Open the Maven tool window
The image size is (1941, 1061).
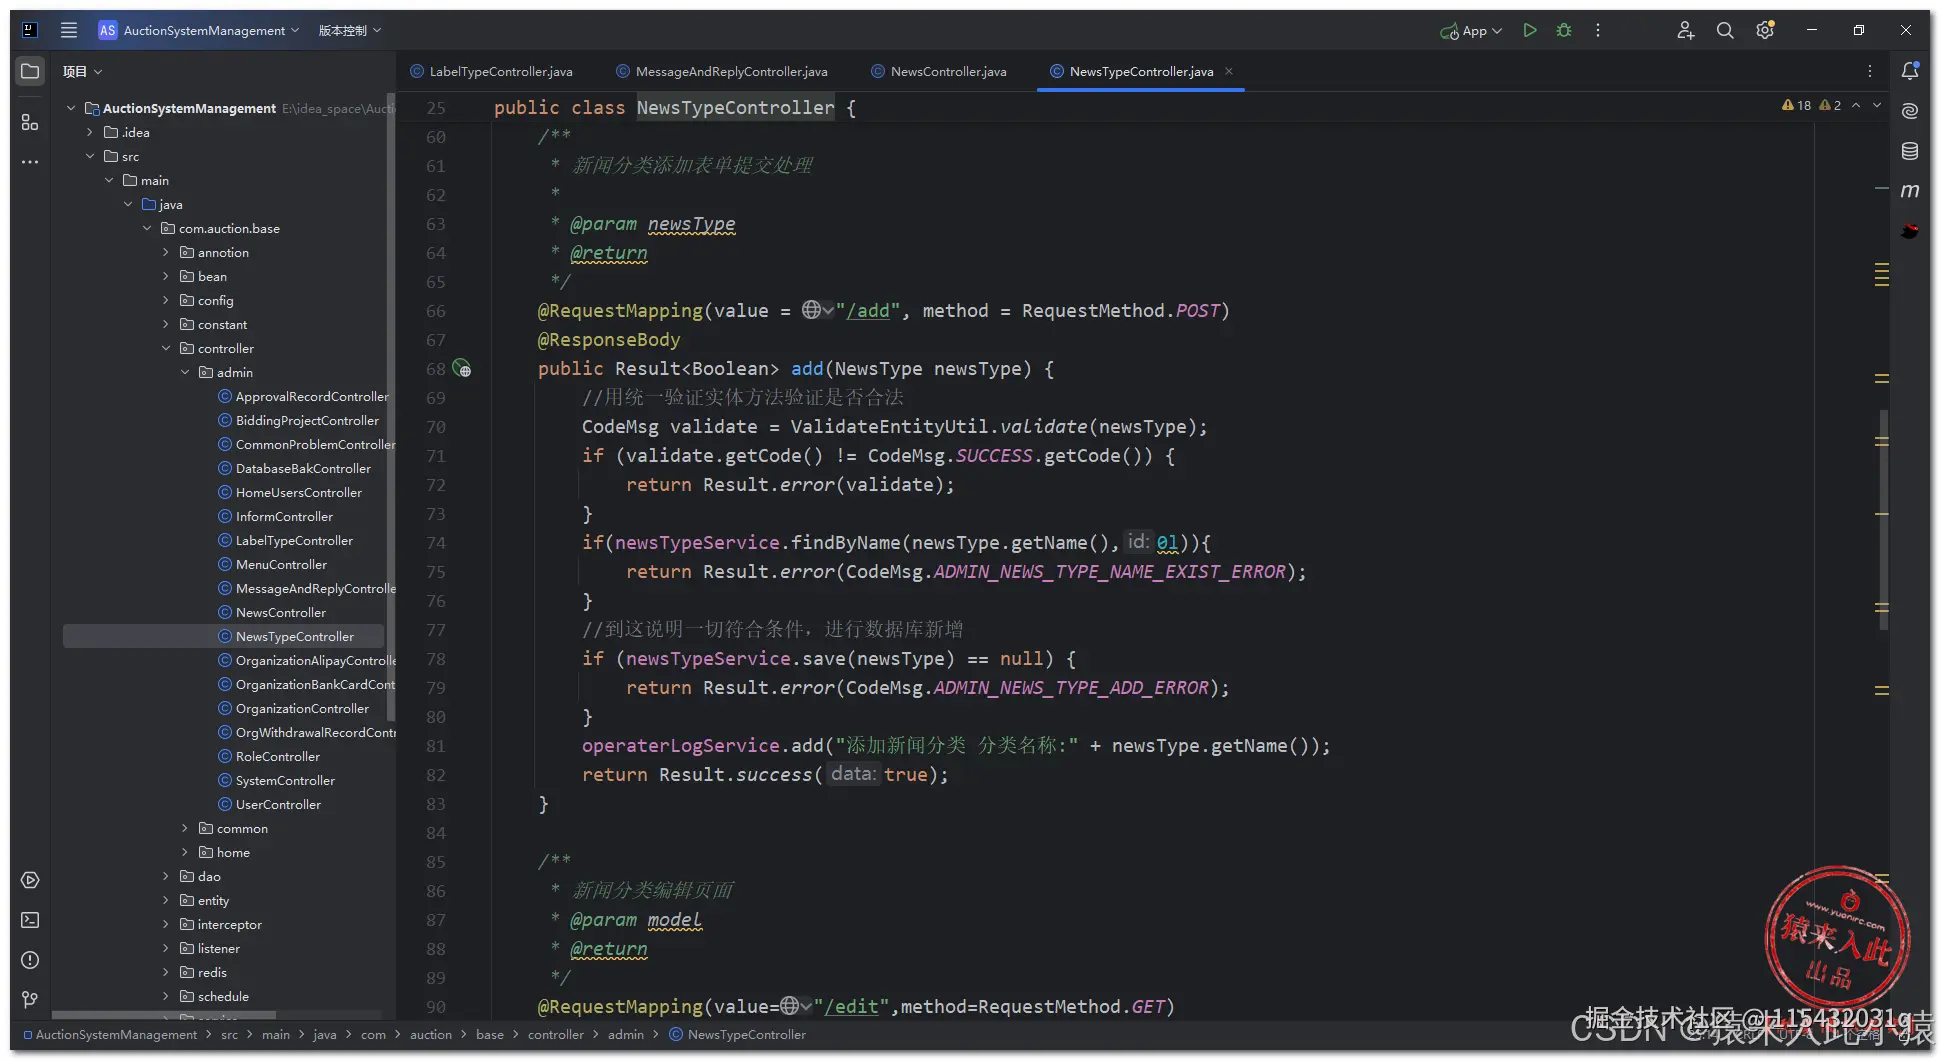pos(1910,191)
